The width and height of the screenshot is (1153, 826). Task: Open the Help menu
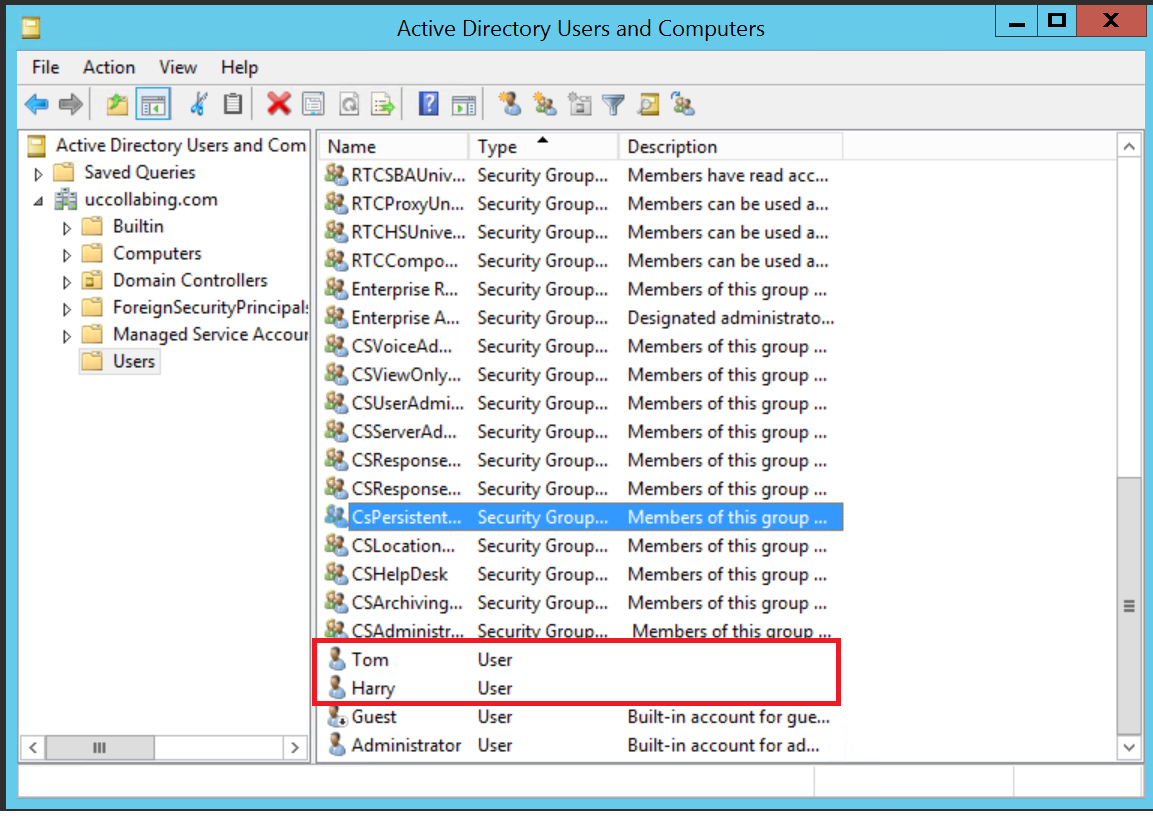coord(239,67)
